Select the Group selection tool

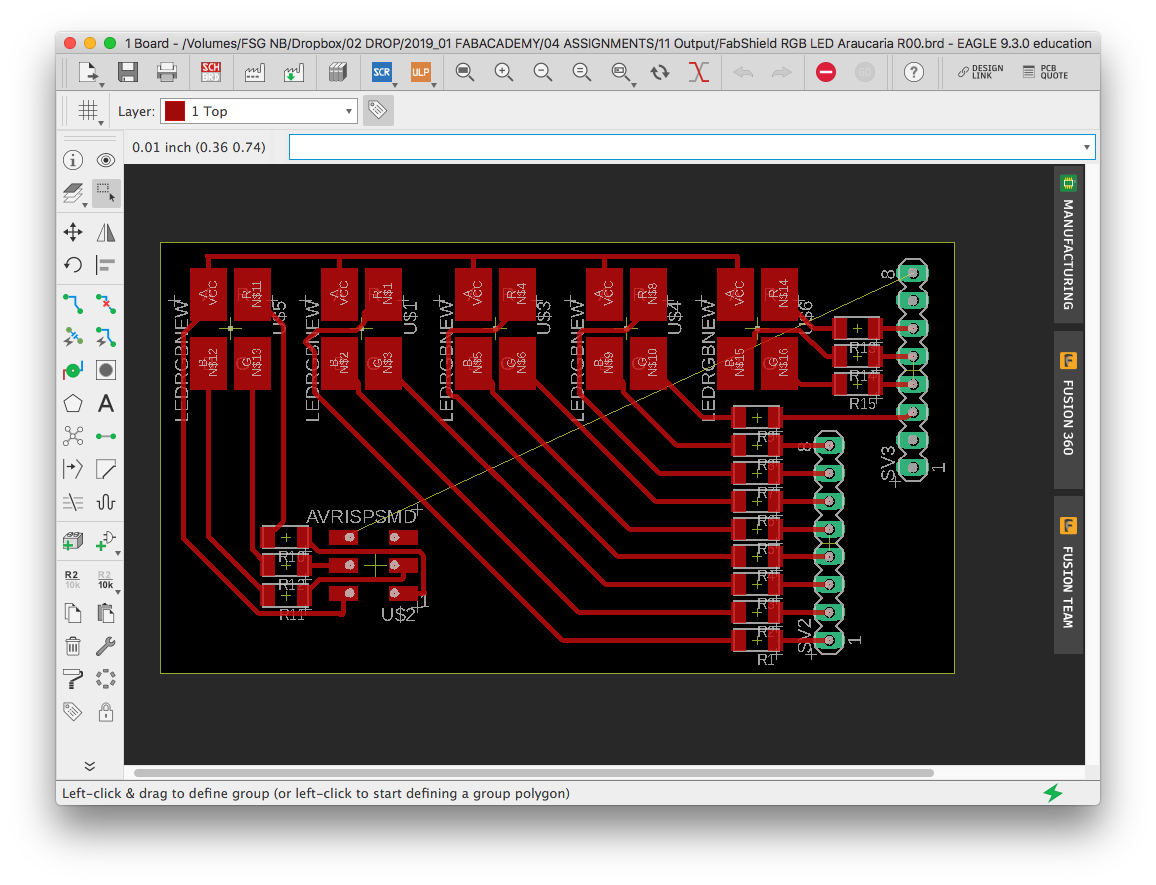(105, 193)
